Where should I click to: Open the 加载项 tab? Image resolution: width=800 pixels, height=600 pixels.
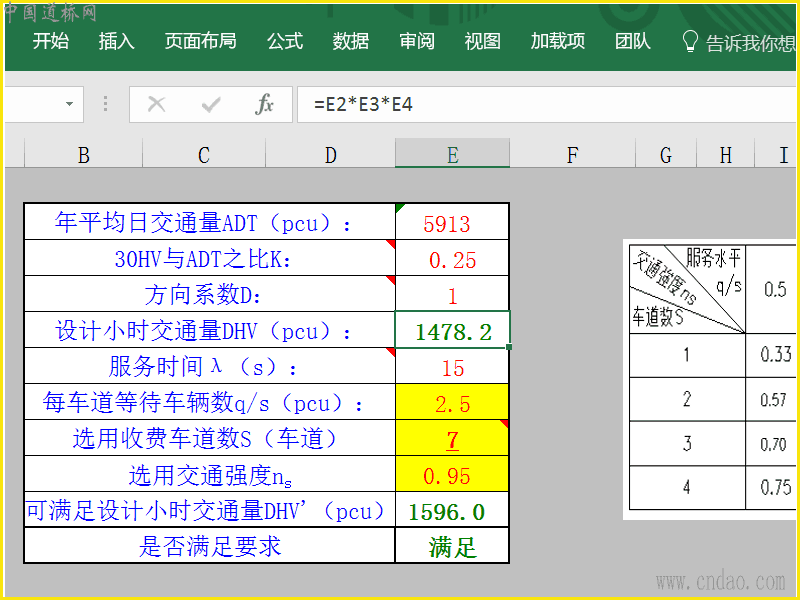pos(558,41)
